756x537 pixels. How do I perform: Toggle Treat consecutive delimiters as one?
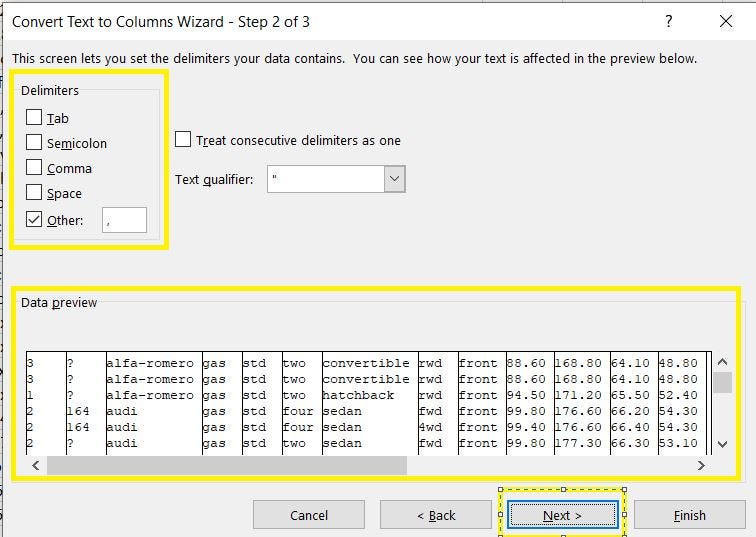(x=183, y=139)
